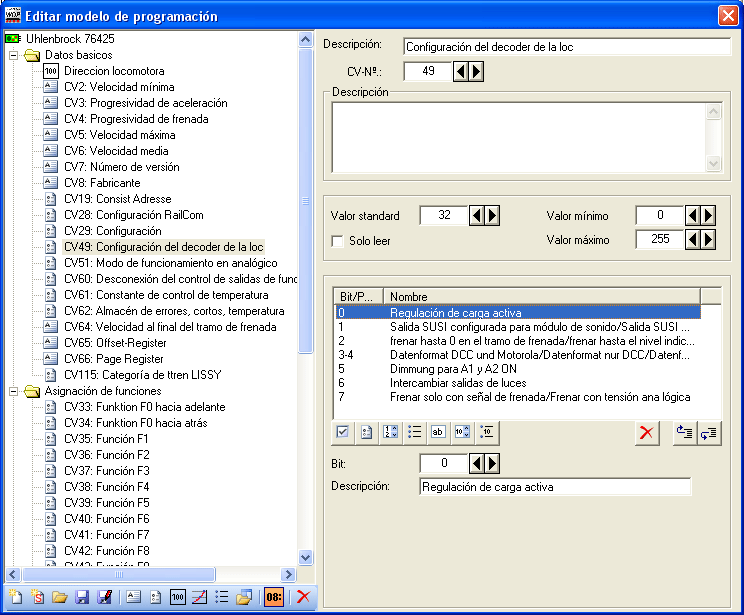Decrease the CV-Nº value
Image resolution: width=744 pixels, height=615 pixels.
[460, 71]
